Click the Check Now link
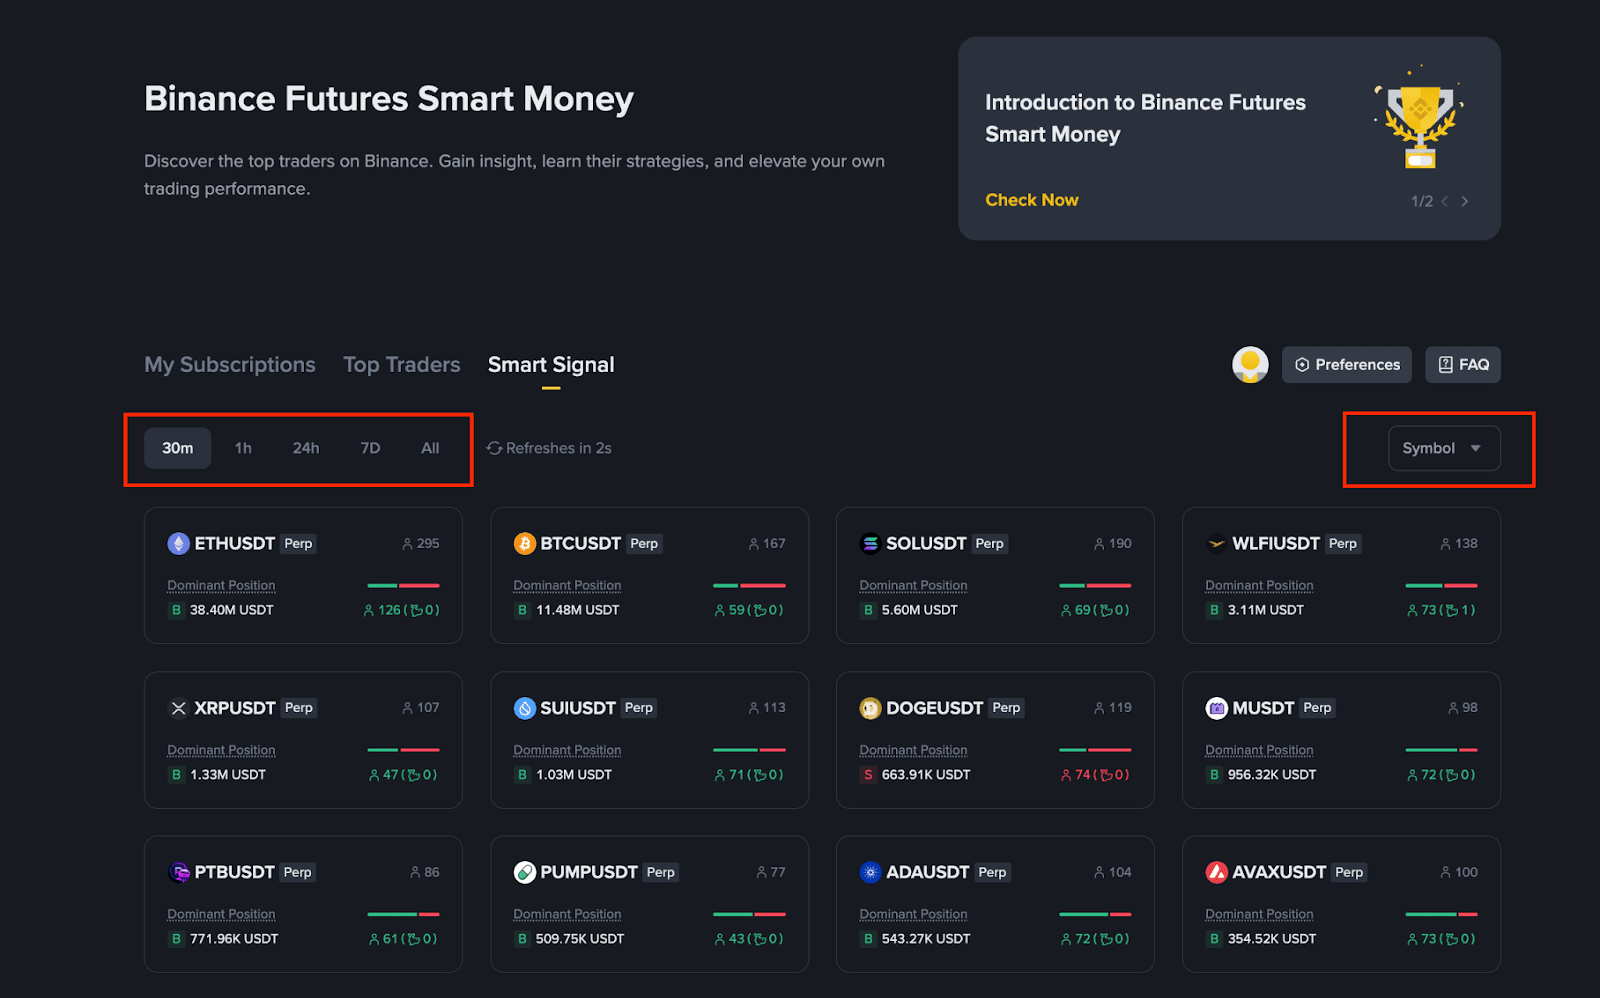This screenshot has width=1600, height=998. (1031, 200)
